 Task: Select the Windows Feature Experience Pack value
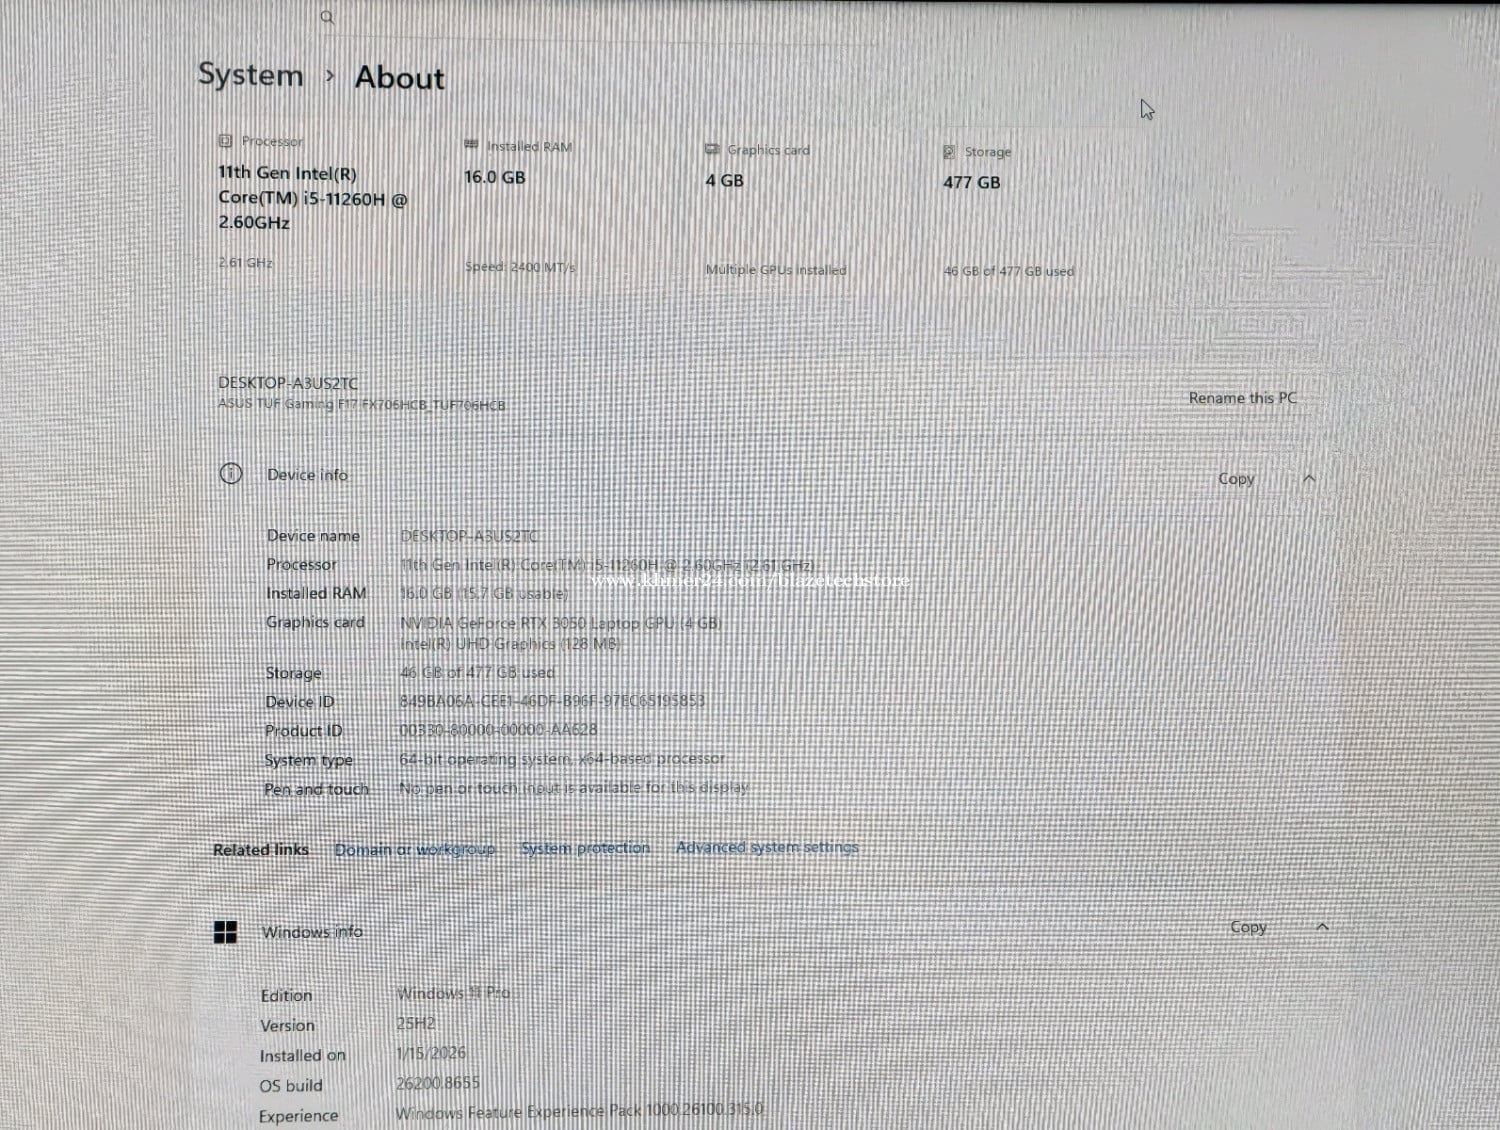[x=579, y=1111]
